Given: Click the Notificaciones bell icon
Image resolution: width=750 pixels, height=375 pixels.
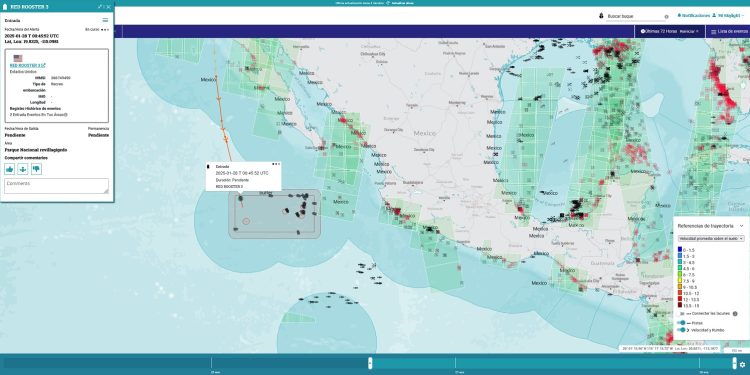Looking at the screenshot, I should pyautogui.click(x=679, y=16).
